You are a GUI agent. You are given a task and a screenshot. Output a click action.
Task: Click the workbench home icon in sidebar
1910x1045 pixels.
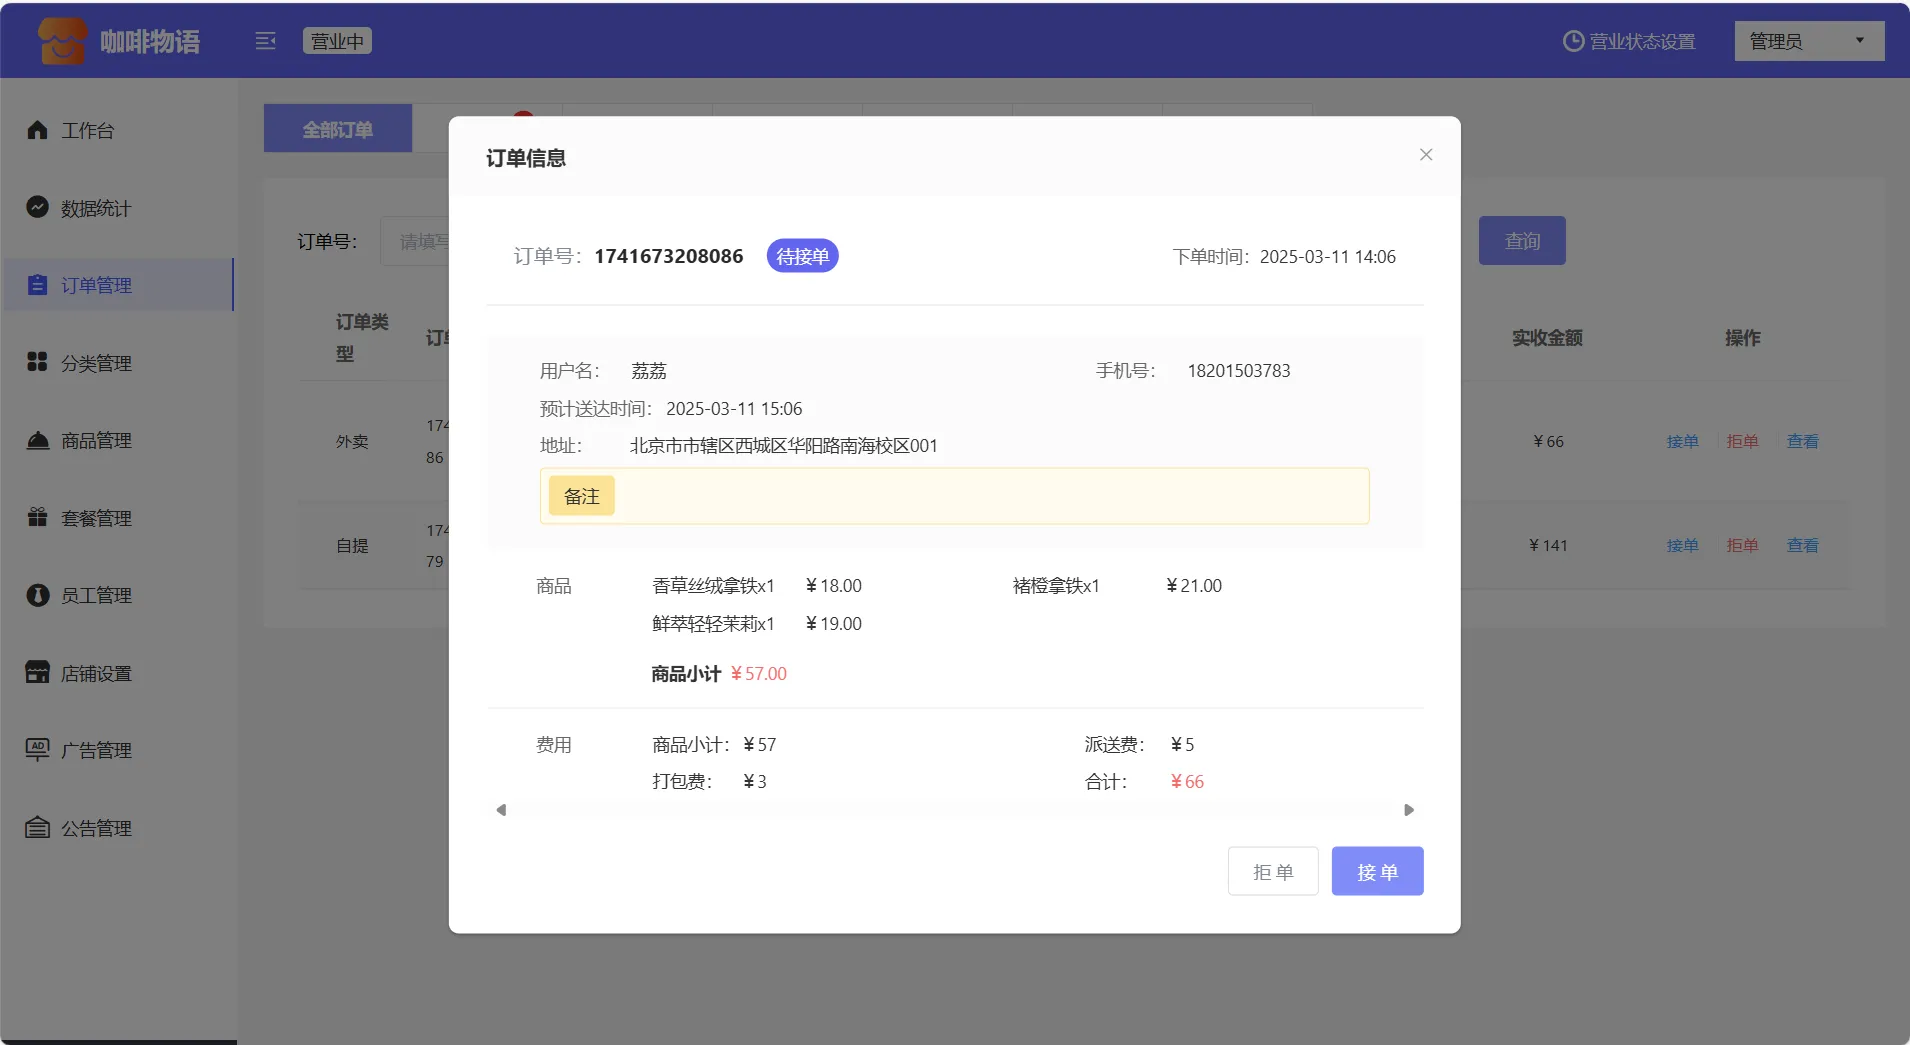[x=38, y=130]
